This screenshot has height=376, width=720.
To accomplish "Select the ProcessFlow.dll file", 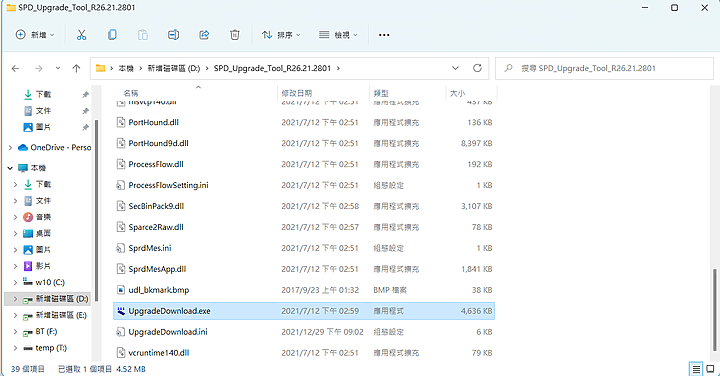I will pyautogui.click(x=304, y=164).
